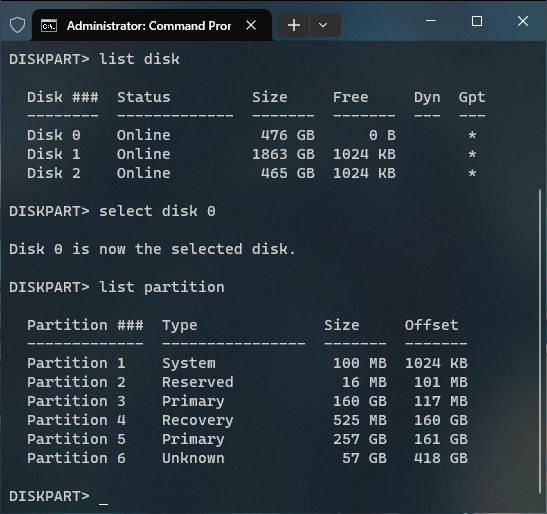
Task: Click 'Partition 5' row label
Action: [x=76, y=439]
